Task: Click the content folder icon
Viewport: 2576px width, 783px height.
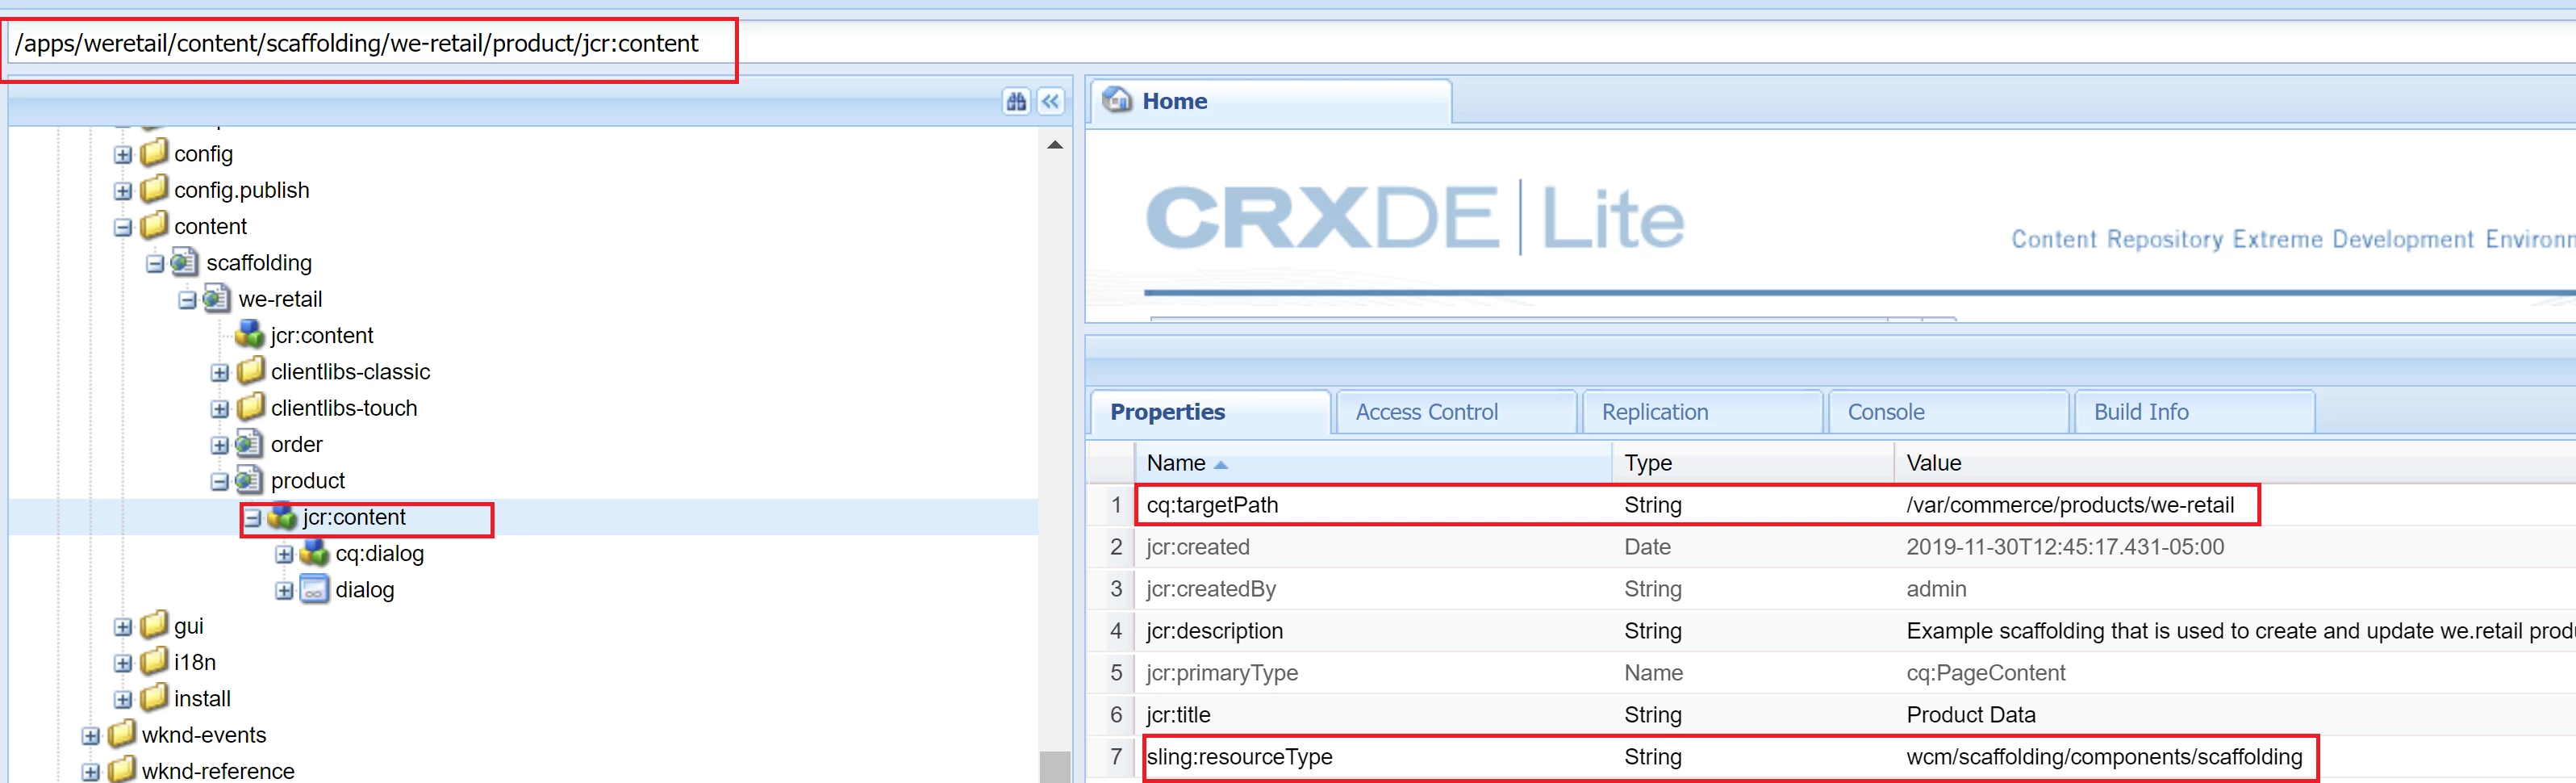Action: tap(154, 225)
